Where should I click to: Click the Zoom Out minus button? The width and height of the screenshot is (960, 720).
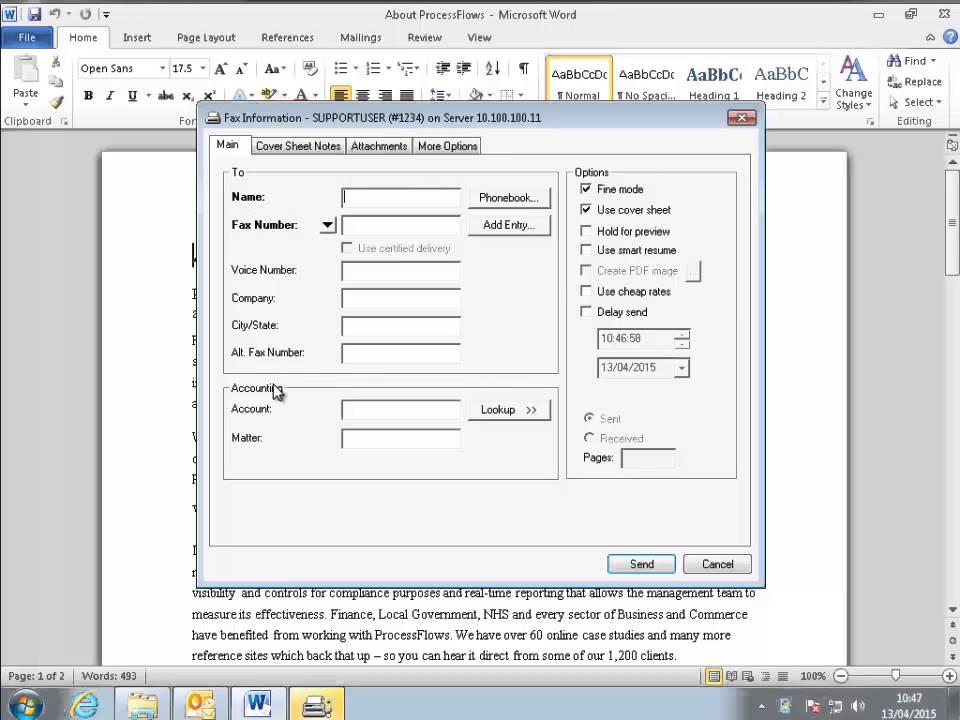841,676
